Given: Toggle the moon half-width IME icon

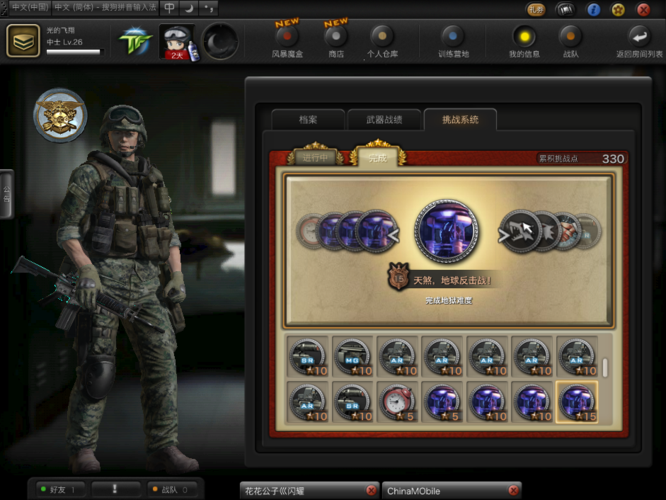Looking at the screenshot, I should (x=189, y=8).
